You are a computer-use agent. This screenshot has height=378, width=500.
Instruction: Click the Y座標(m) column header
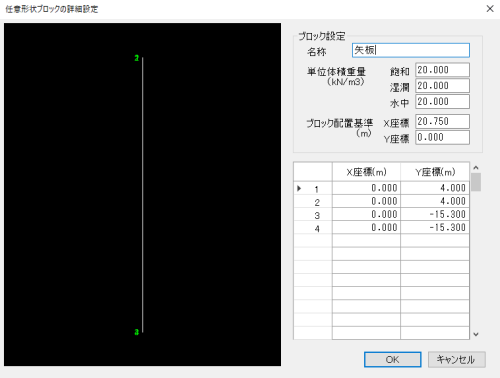pos(435,172)
